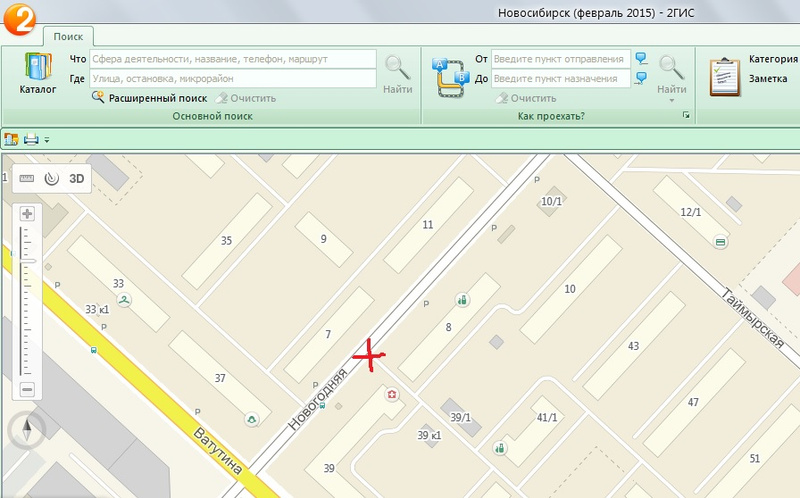Screen dimensions: 800x498
Task: Select building 10/1 on map
Action: (x=551, y=202)
